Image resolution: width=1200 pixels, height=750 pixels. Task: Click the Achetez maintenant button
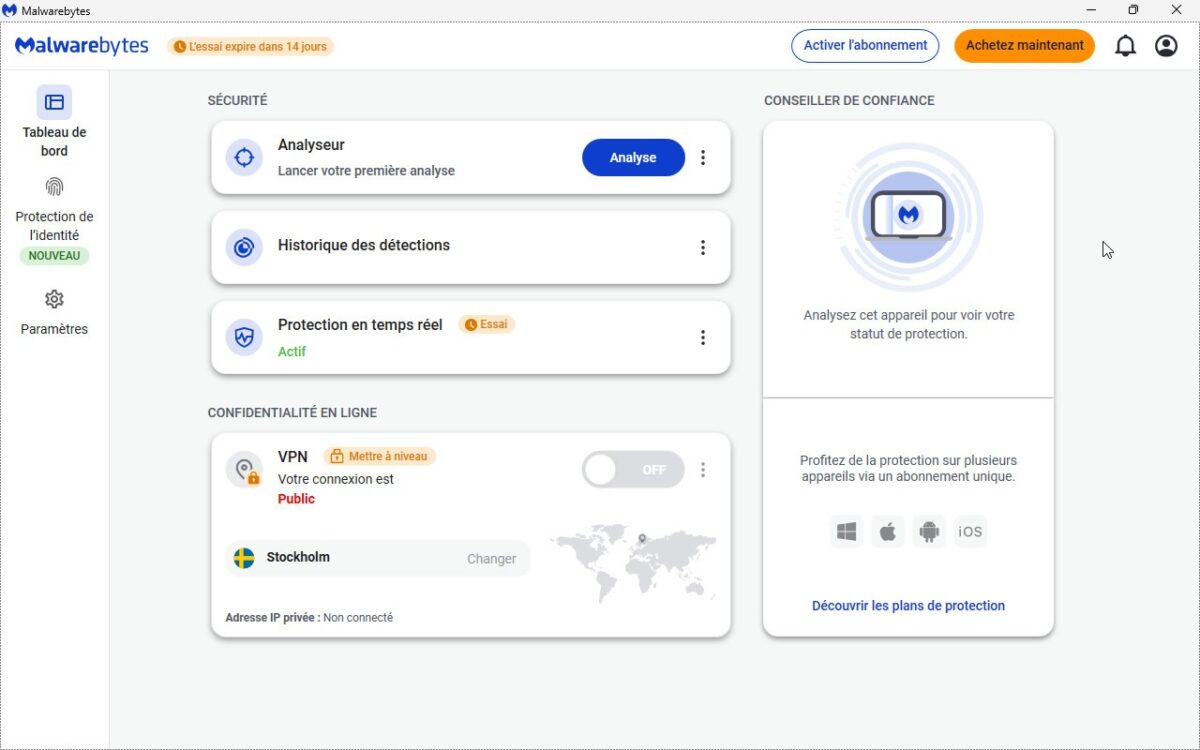1024,45
